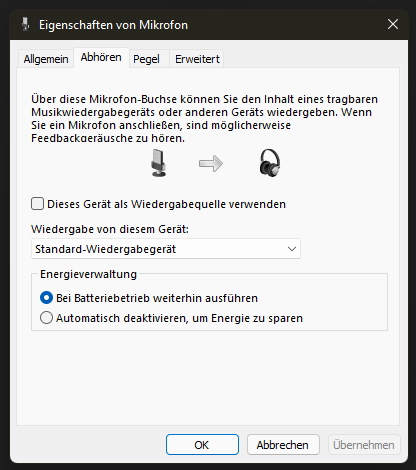Click the Abbrechen button
Viewport: 416px width, 470px height.
click(283, 445)
